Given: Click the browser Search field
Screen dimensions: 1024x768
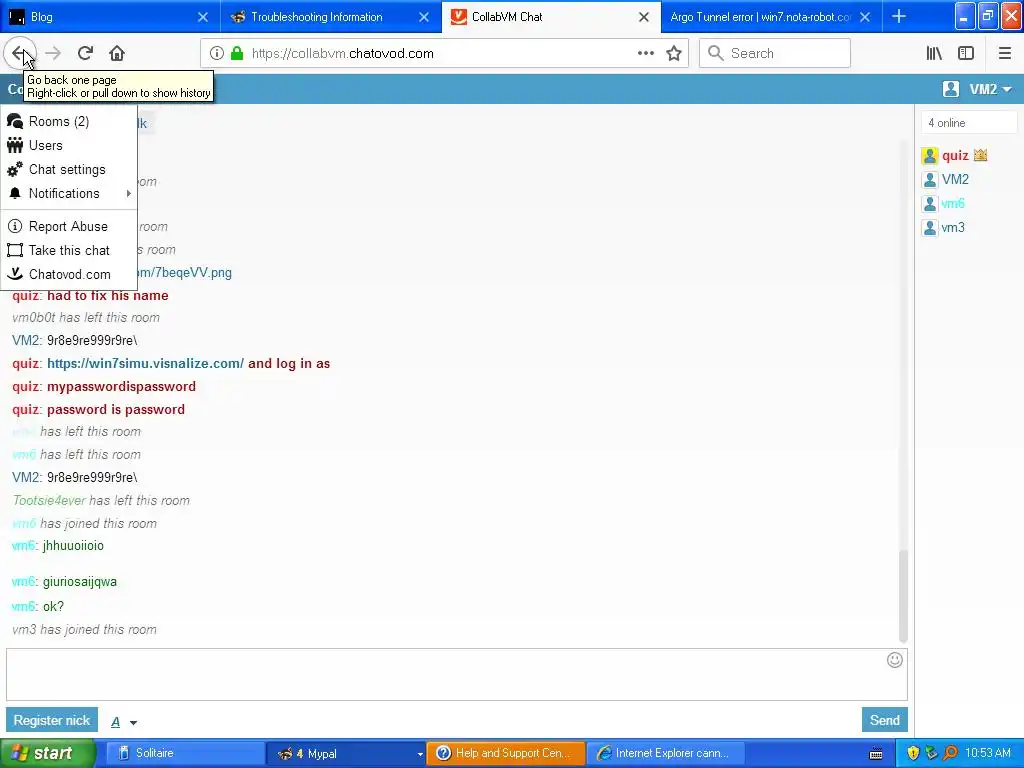Looking at the screenshot, I should pyautogui.click(x=775, y=54).
